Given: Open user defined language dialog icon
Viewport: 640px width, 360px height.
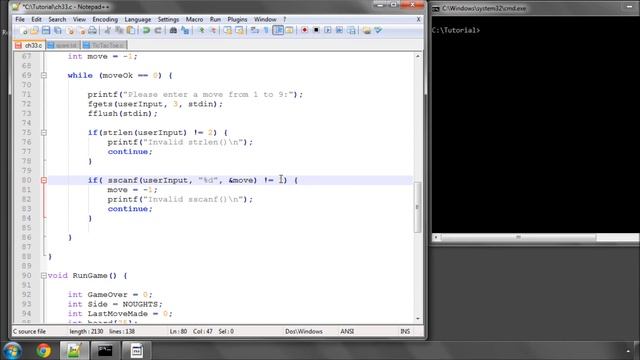Looking at the screenshot, I should point(289,31).
